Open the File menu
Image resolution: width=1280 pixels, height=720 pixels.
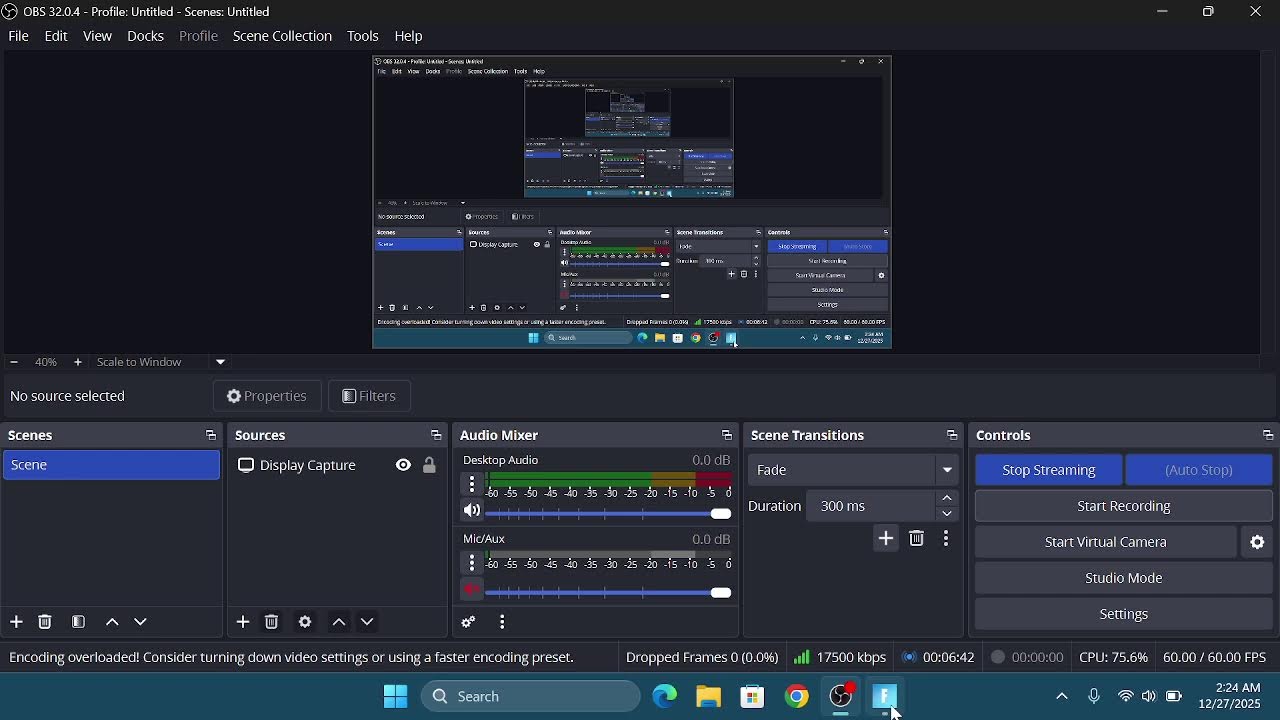click(x=19, y=36)
